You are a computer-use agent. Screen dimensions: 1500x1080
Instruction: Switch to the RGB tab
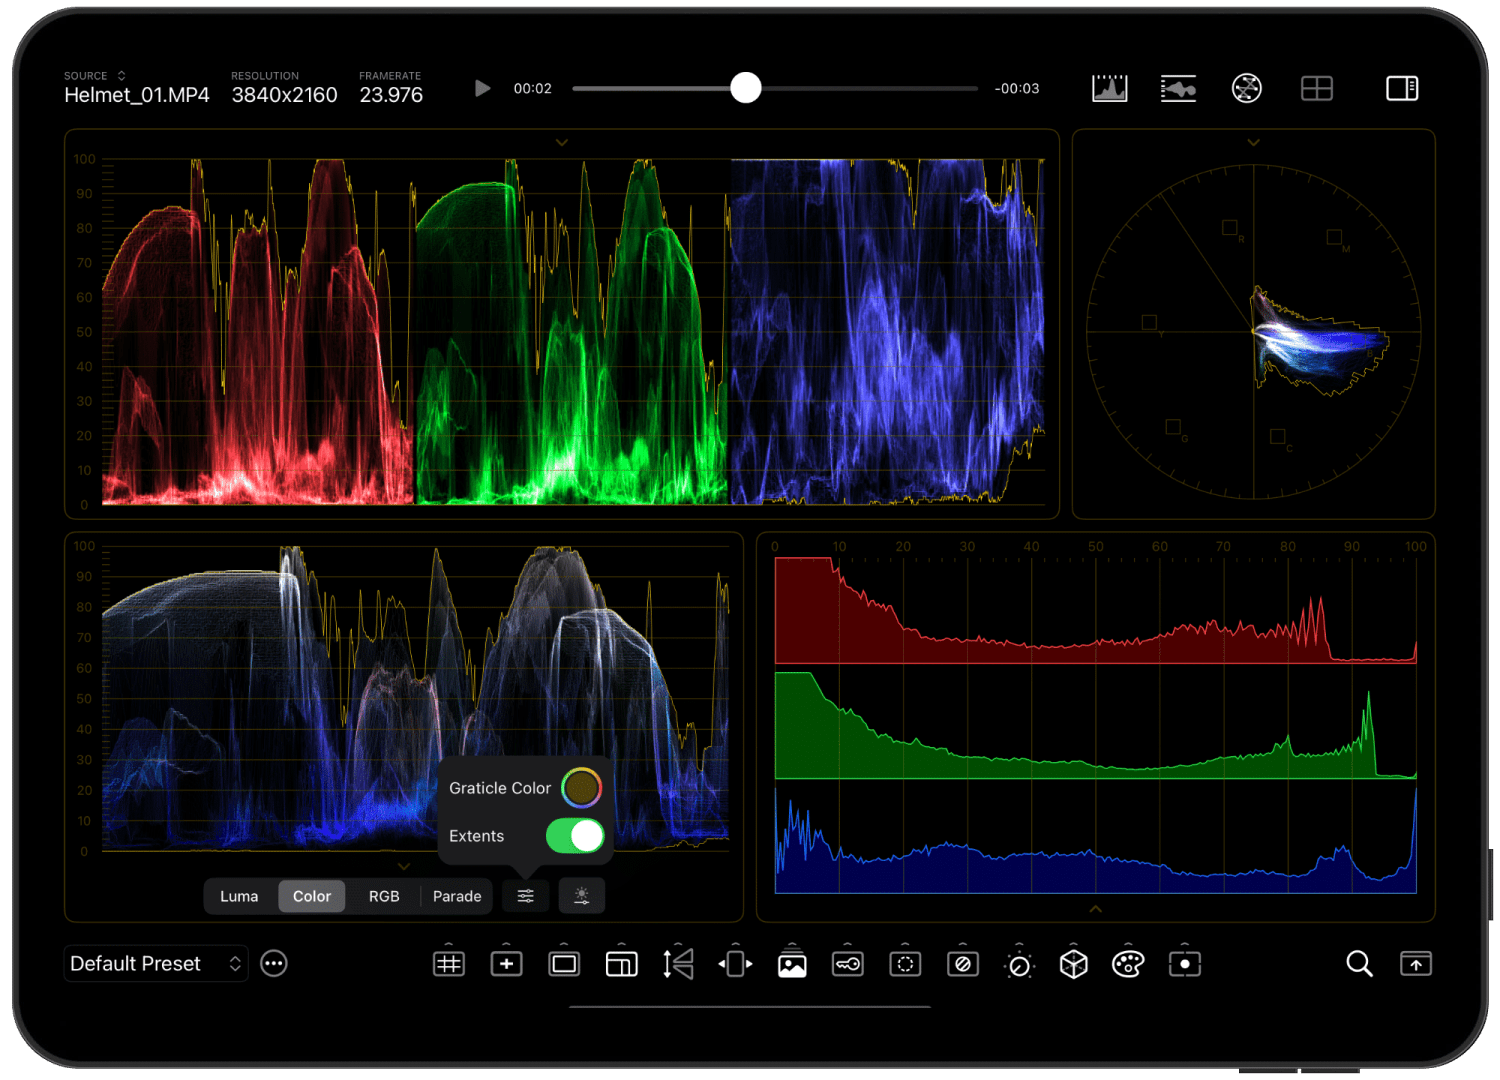point(383,896)
